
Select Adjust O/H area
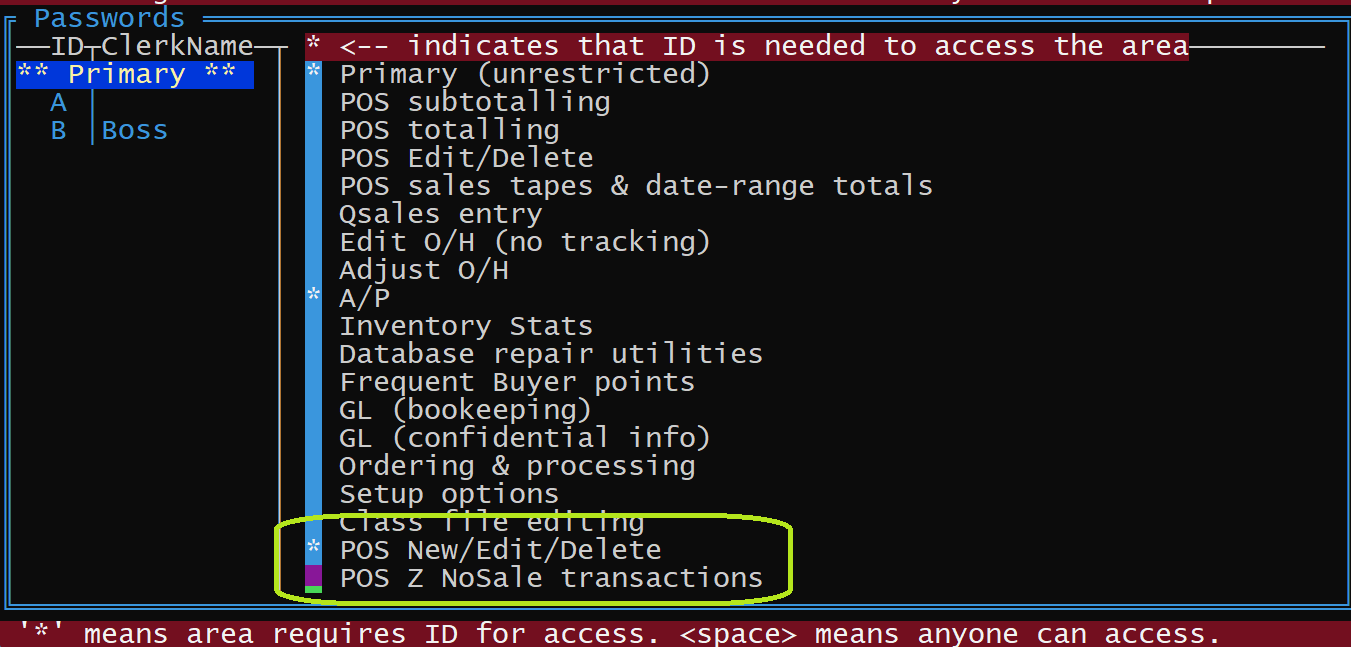tap(423, 271)
